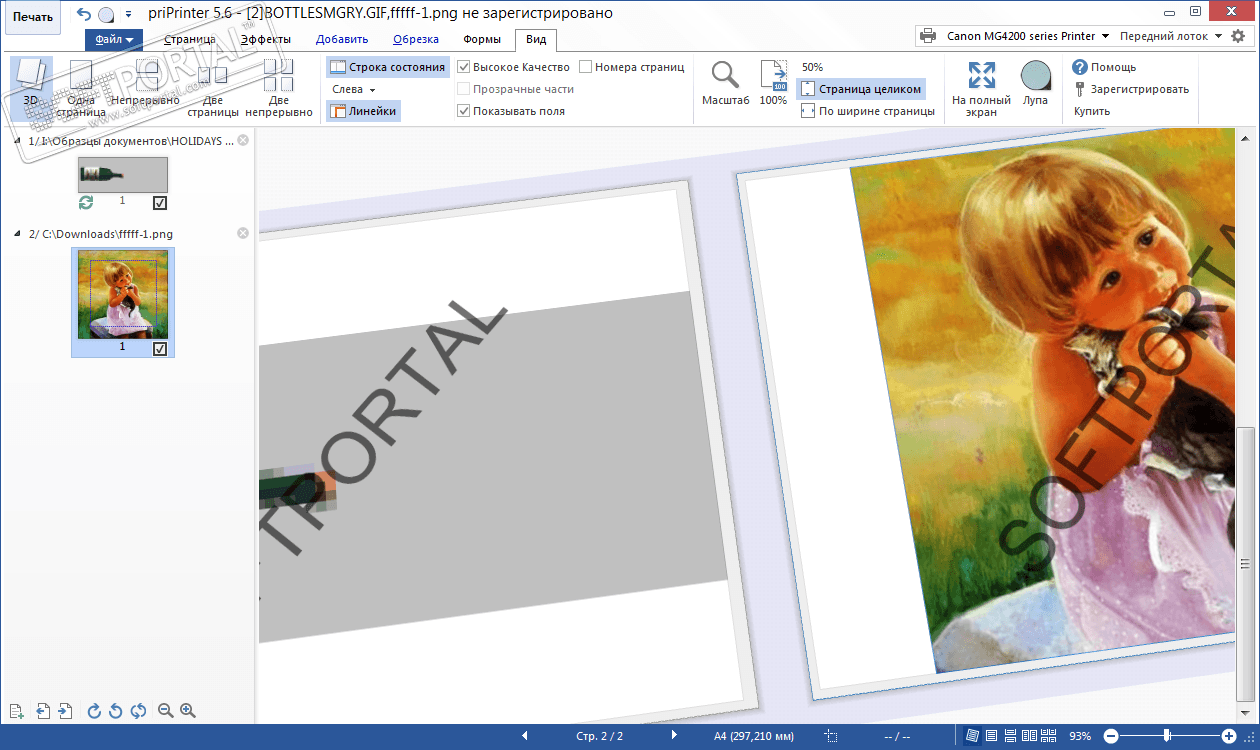Open the Масштаб magnifier tool

(725, 83)
